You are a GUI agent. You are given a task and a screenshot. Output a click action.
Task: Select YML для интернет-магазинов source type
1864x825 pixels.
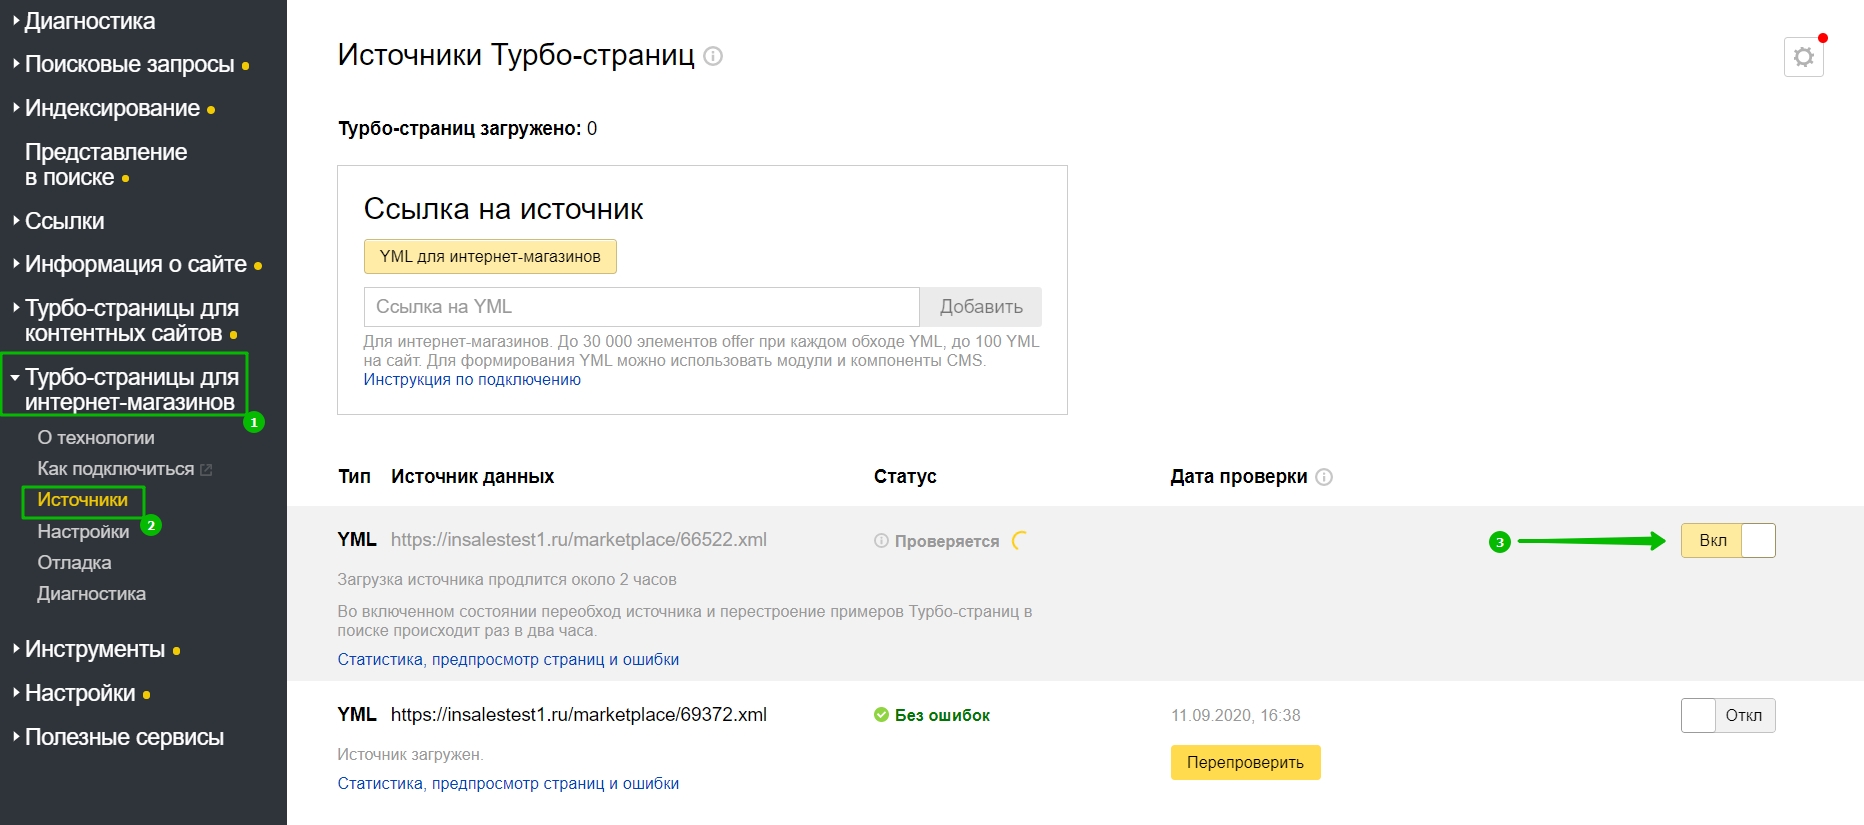pyautogui.click(x=490, y=257)
